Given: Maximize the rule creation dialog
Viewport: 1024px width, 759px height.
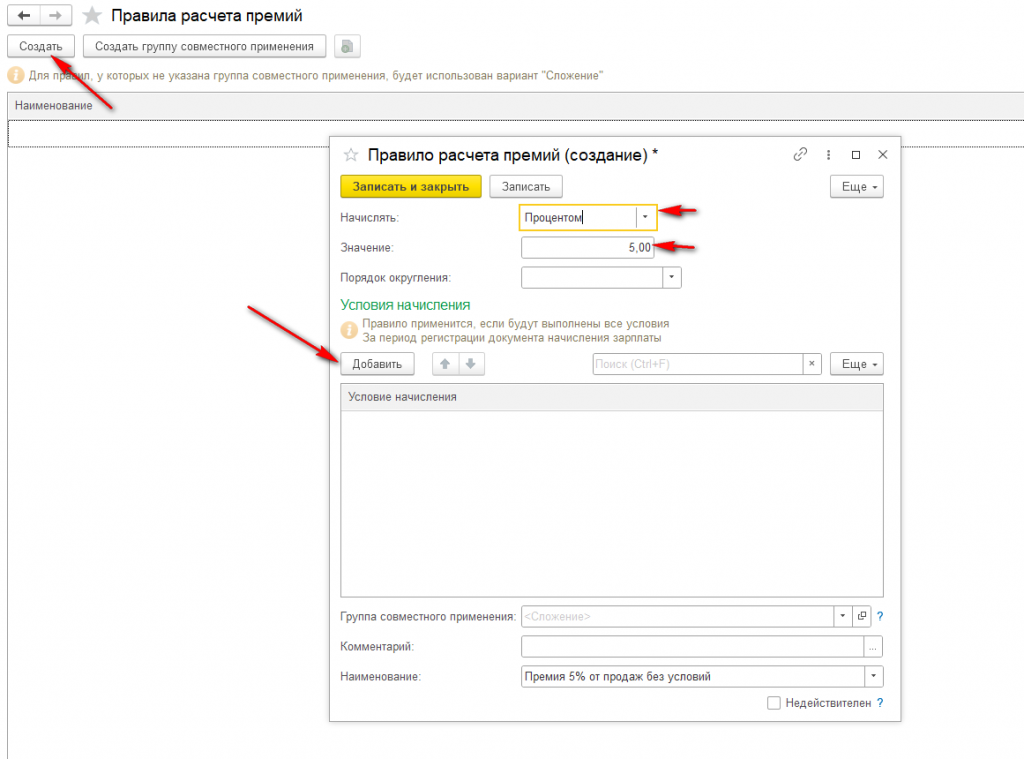Looking at the screenshot, I should (x=856, y=155).
